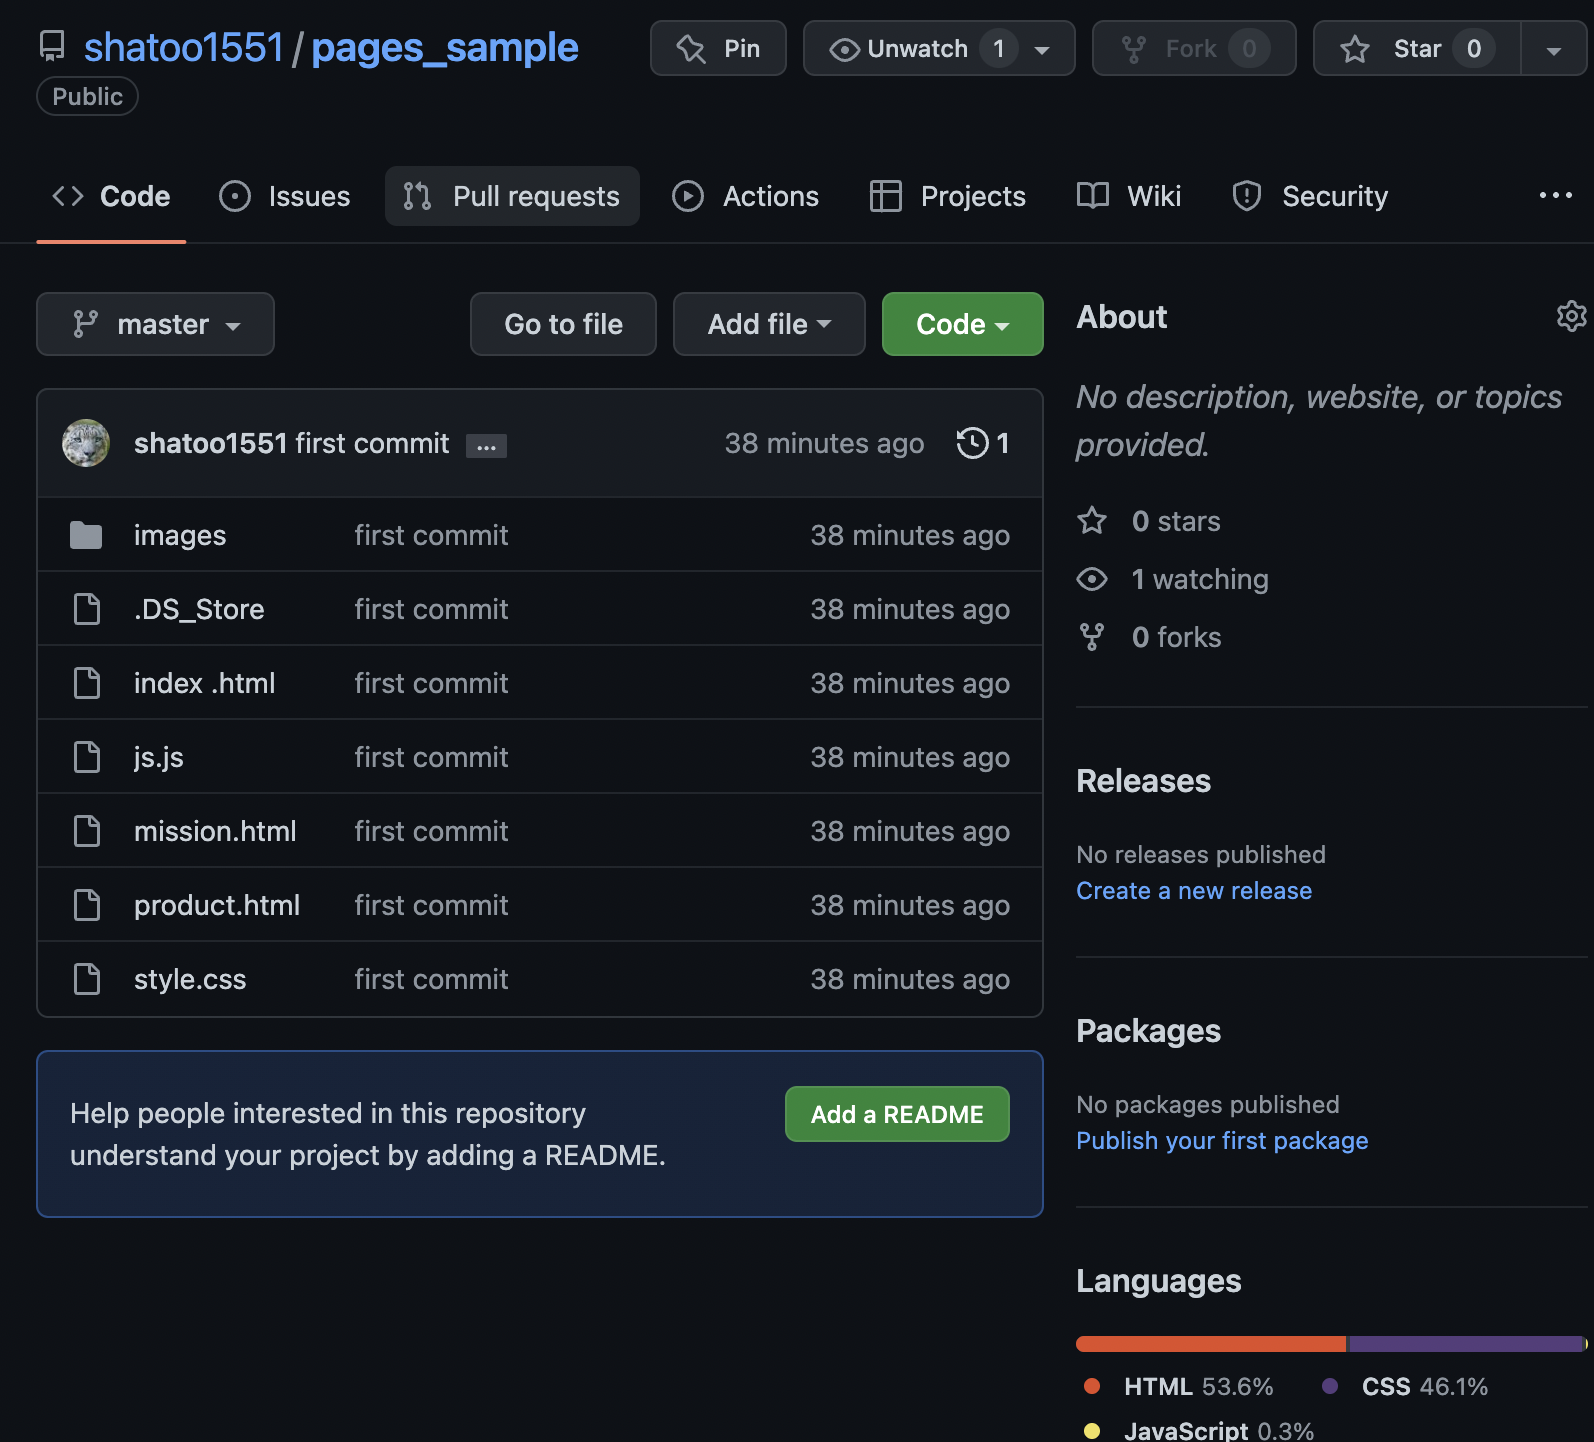
Task: Click the purple CSS segment of language bar
Action: (x=1466, y=1344)
